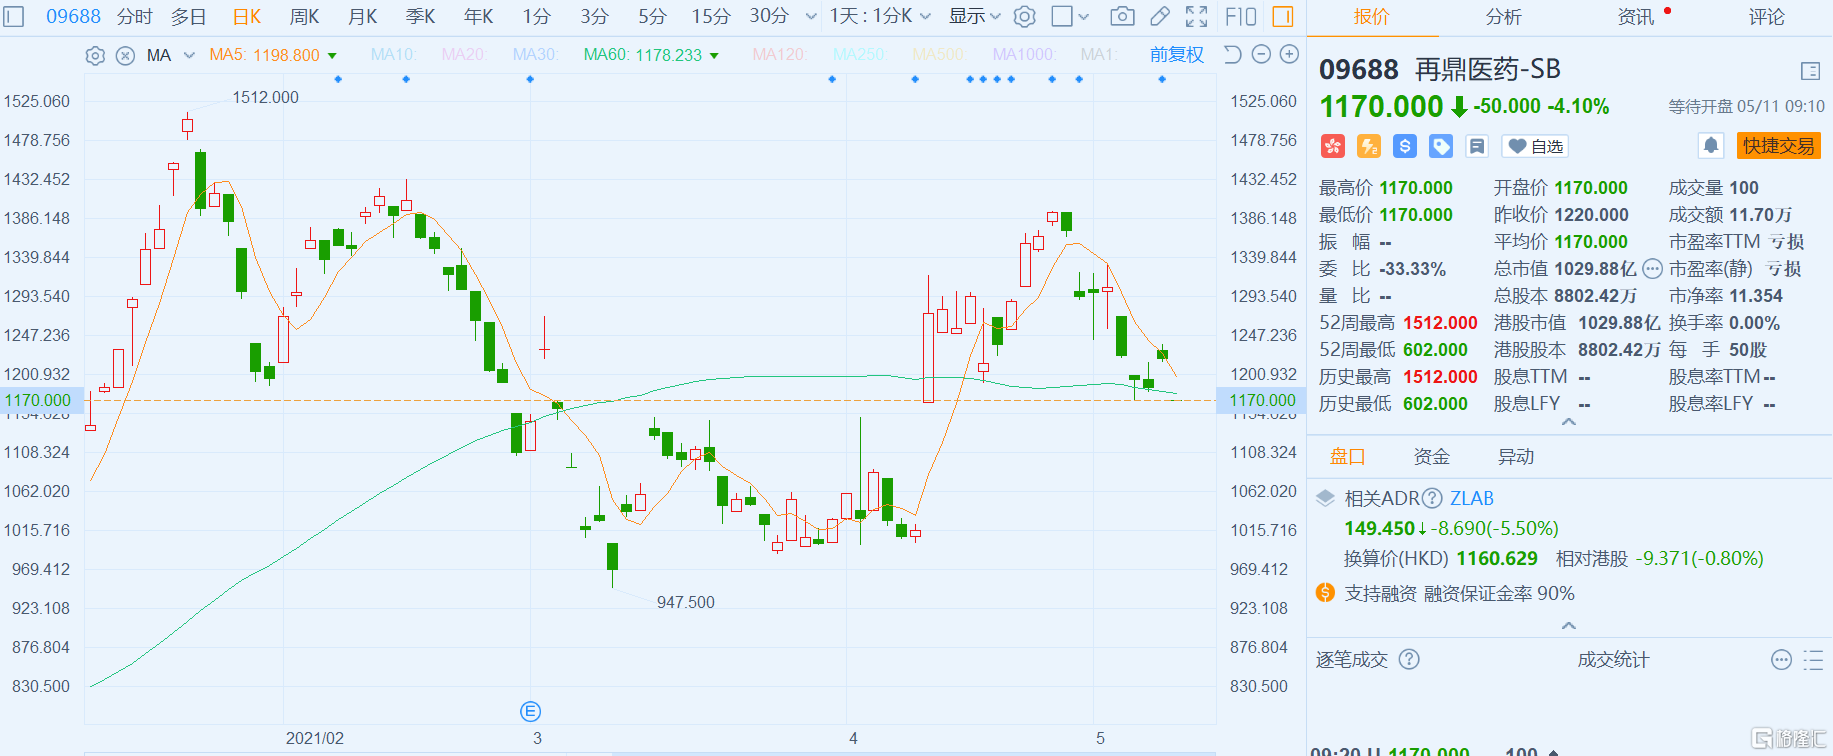Click the orange MA5 color indicator label
This screenshot has width=1833, height=756.
tap(264, 55)
